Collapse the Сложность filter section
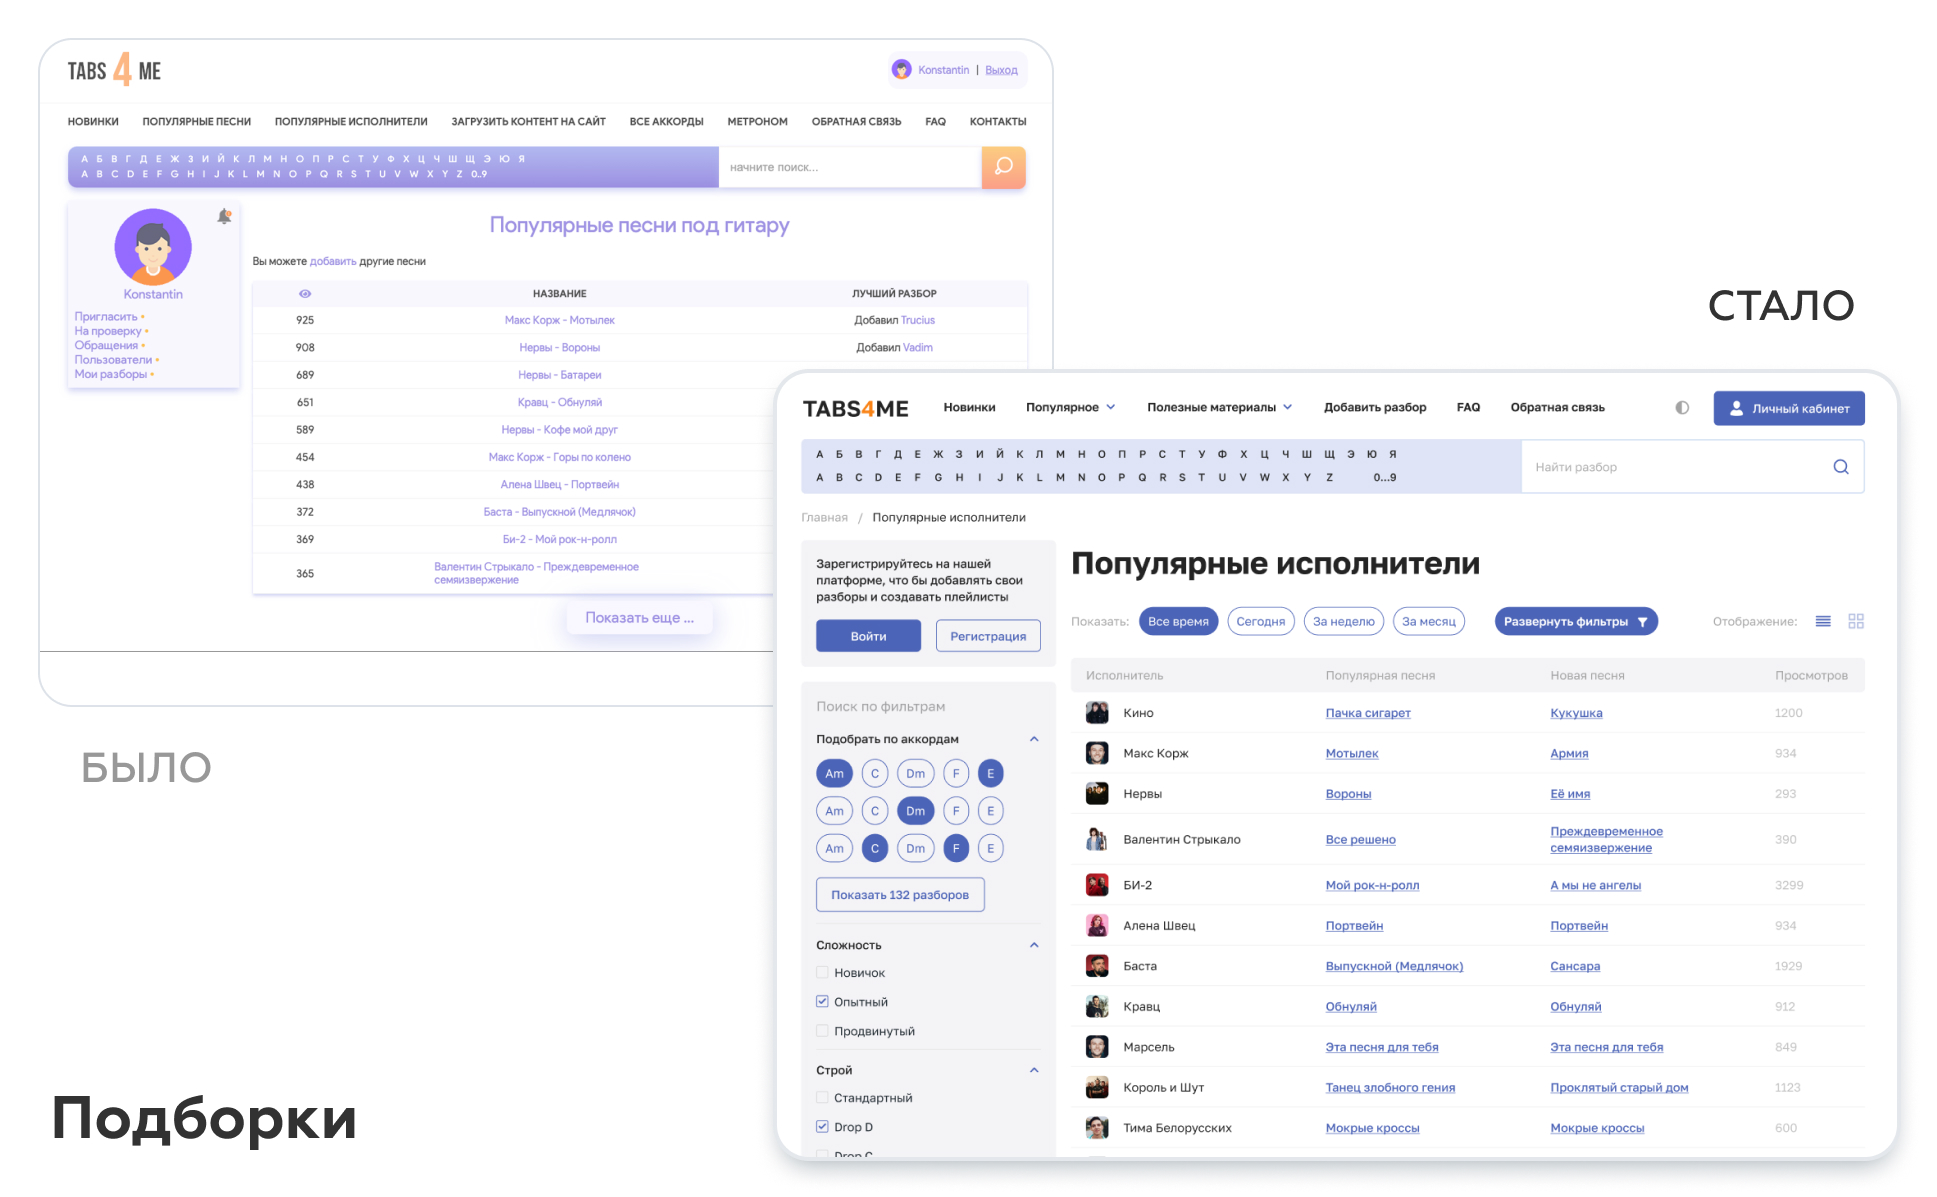 tap(1034, 945)
